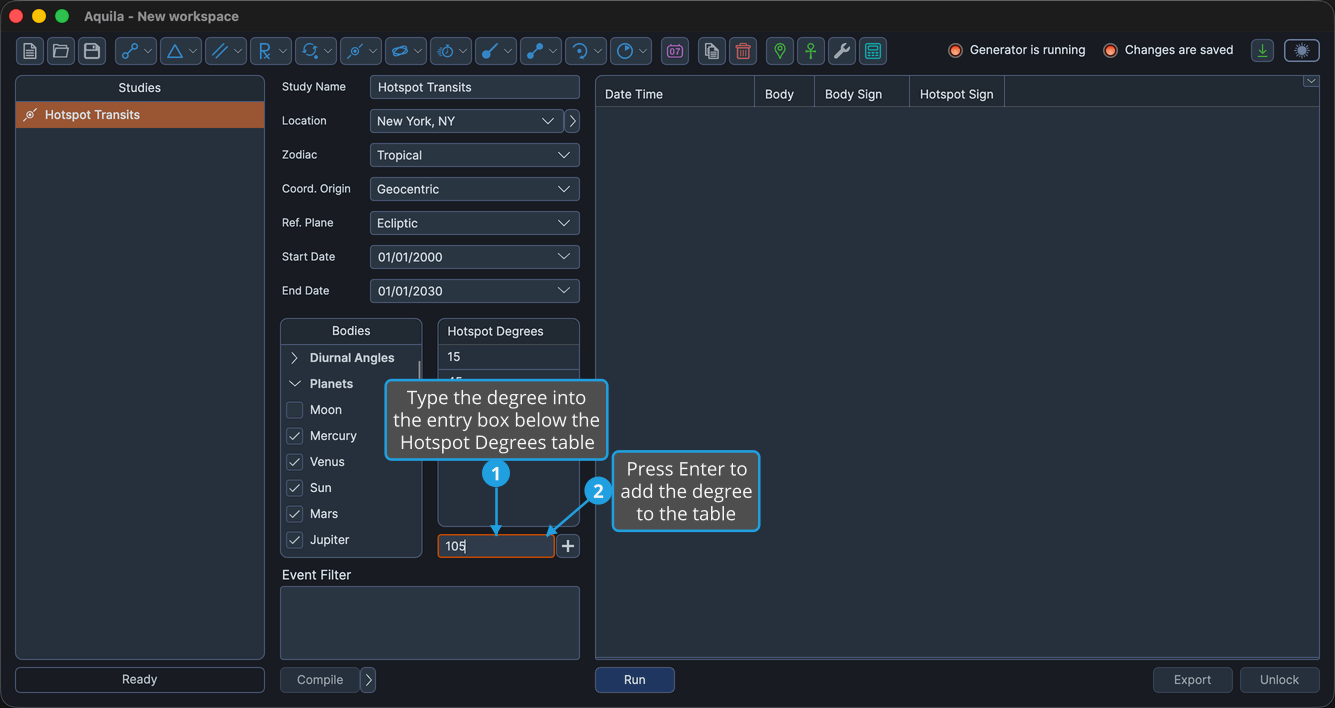Click the duplicate study copy icon
The width and height of the screenshot is (1335, 708).
712,51
